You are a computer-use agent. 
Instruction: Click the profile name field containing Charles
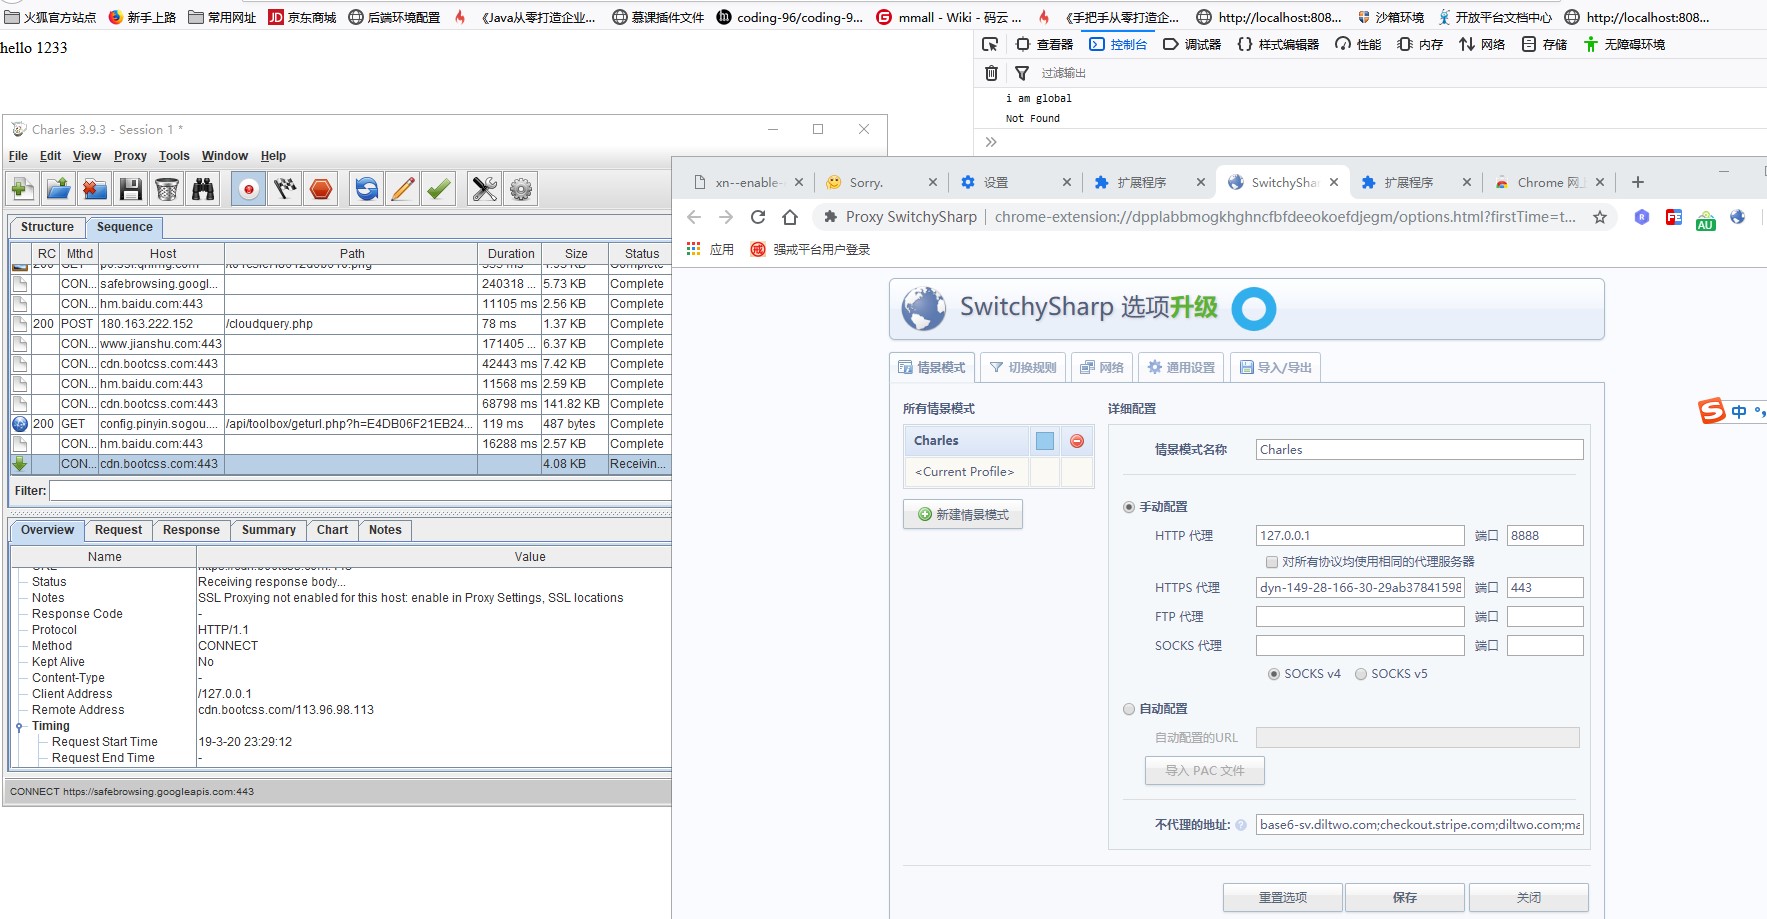coord(1419,450)
